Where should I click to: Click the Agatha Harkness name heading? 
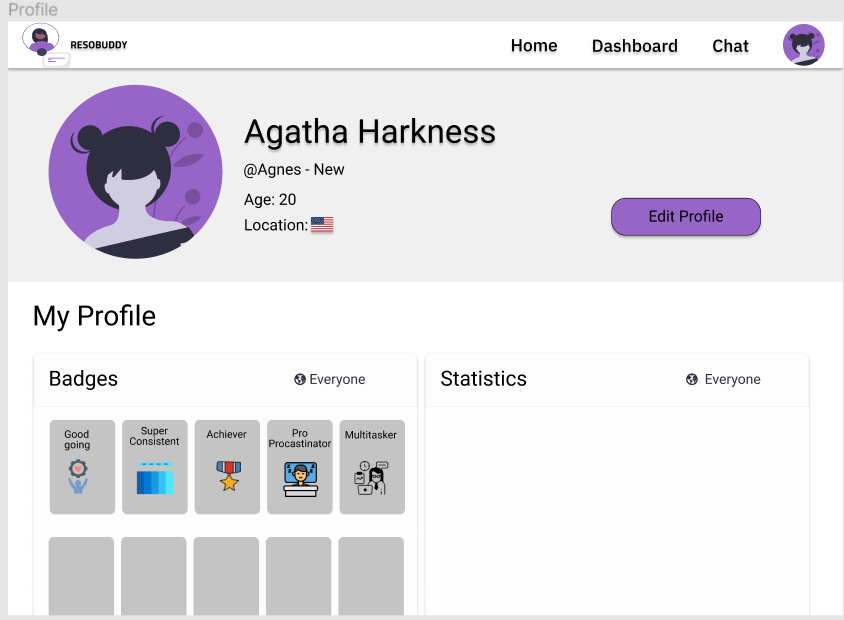coord(370,132)
